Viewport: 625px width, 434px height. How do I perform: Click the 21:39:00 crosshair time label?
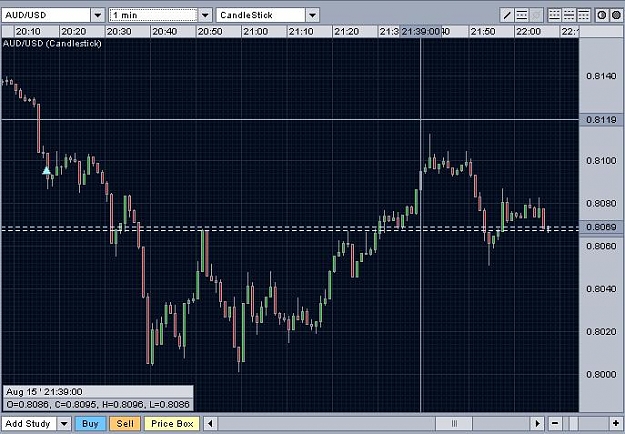(421, 31)
